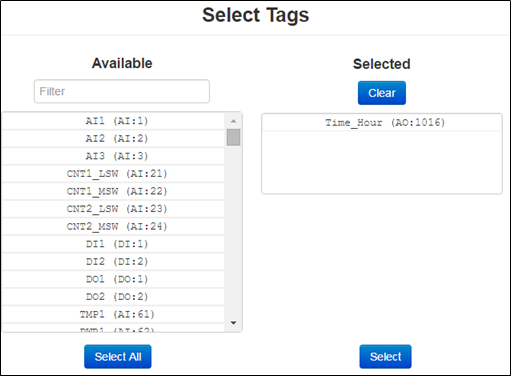Viewport: 511px width, 376px height.
Task: Add the CNT2_MSW (AI:24) tag
Action: [113, 227]
